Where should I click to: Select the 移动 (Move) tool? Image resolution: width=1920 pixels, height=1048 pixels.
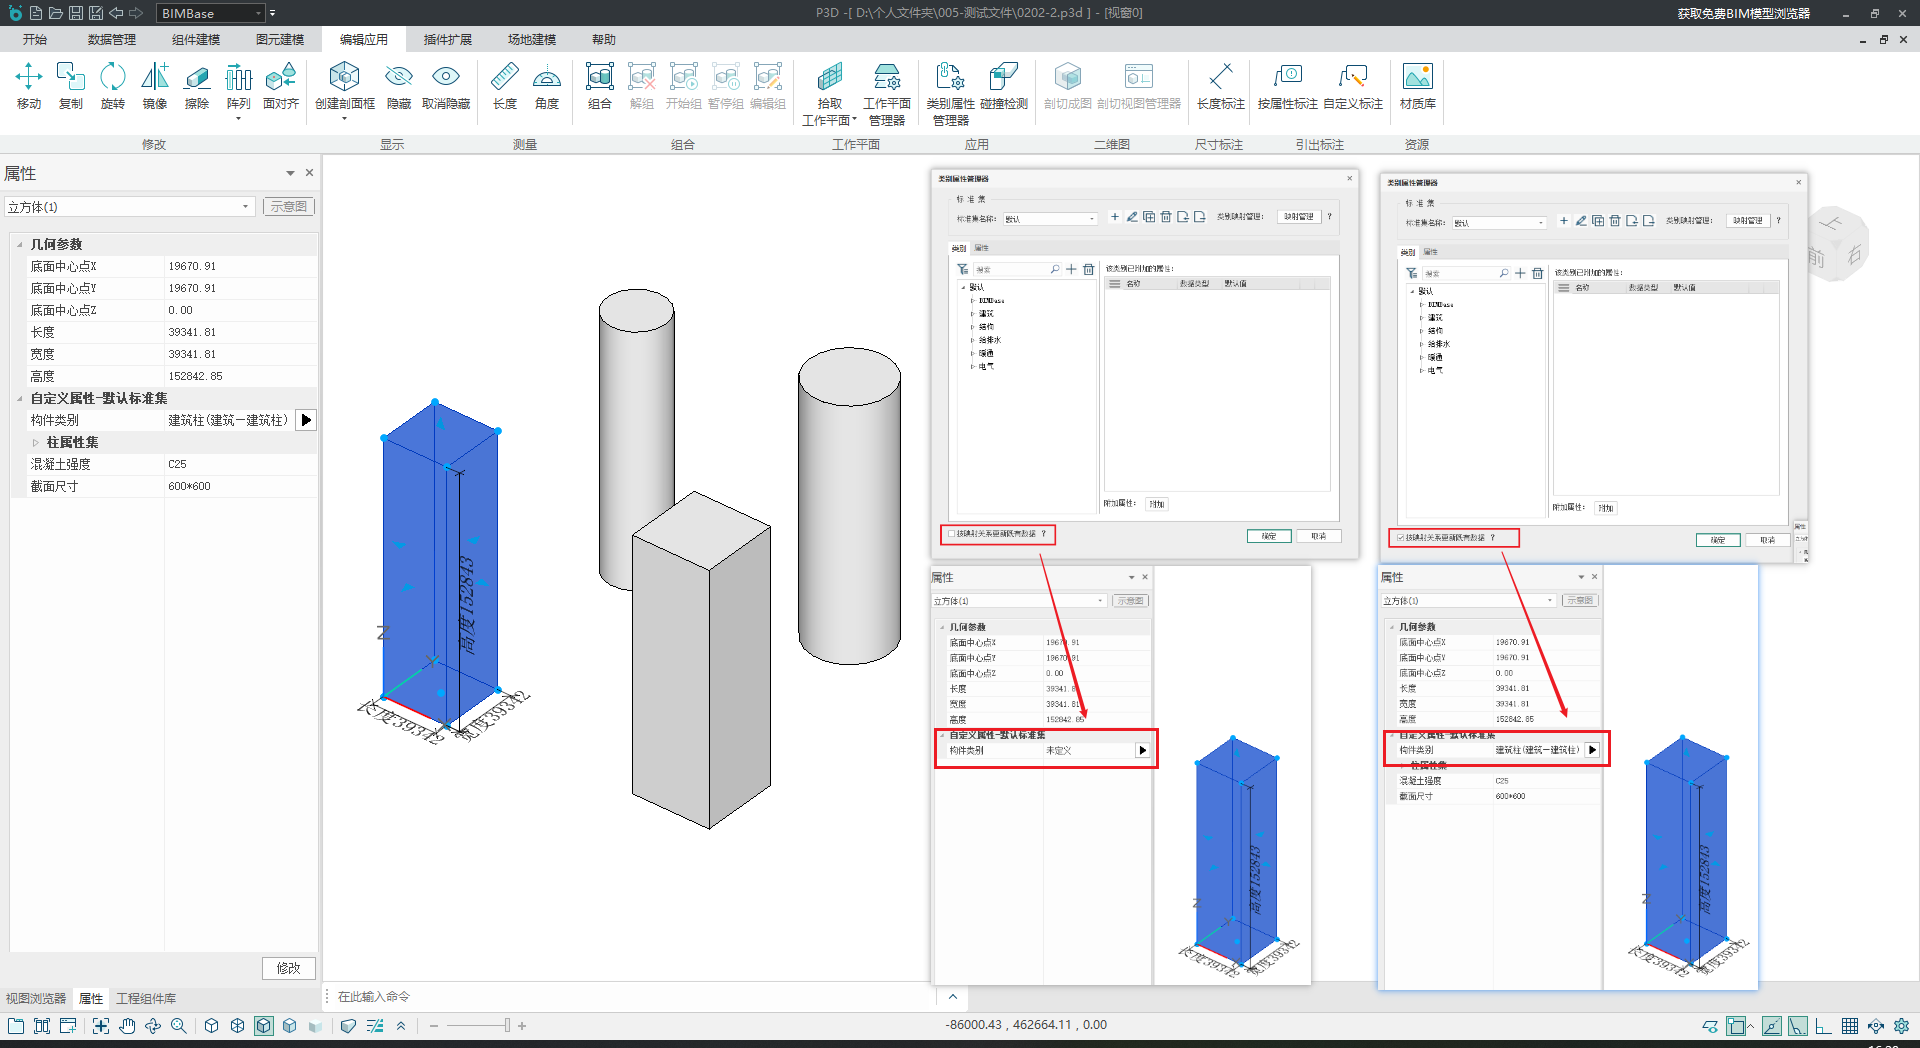[x=29, y=85]
